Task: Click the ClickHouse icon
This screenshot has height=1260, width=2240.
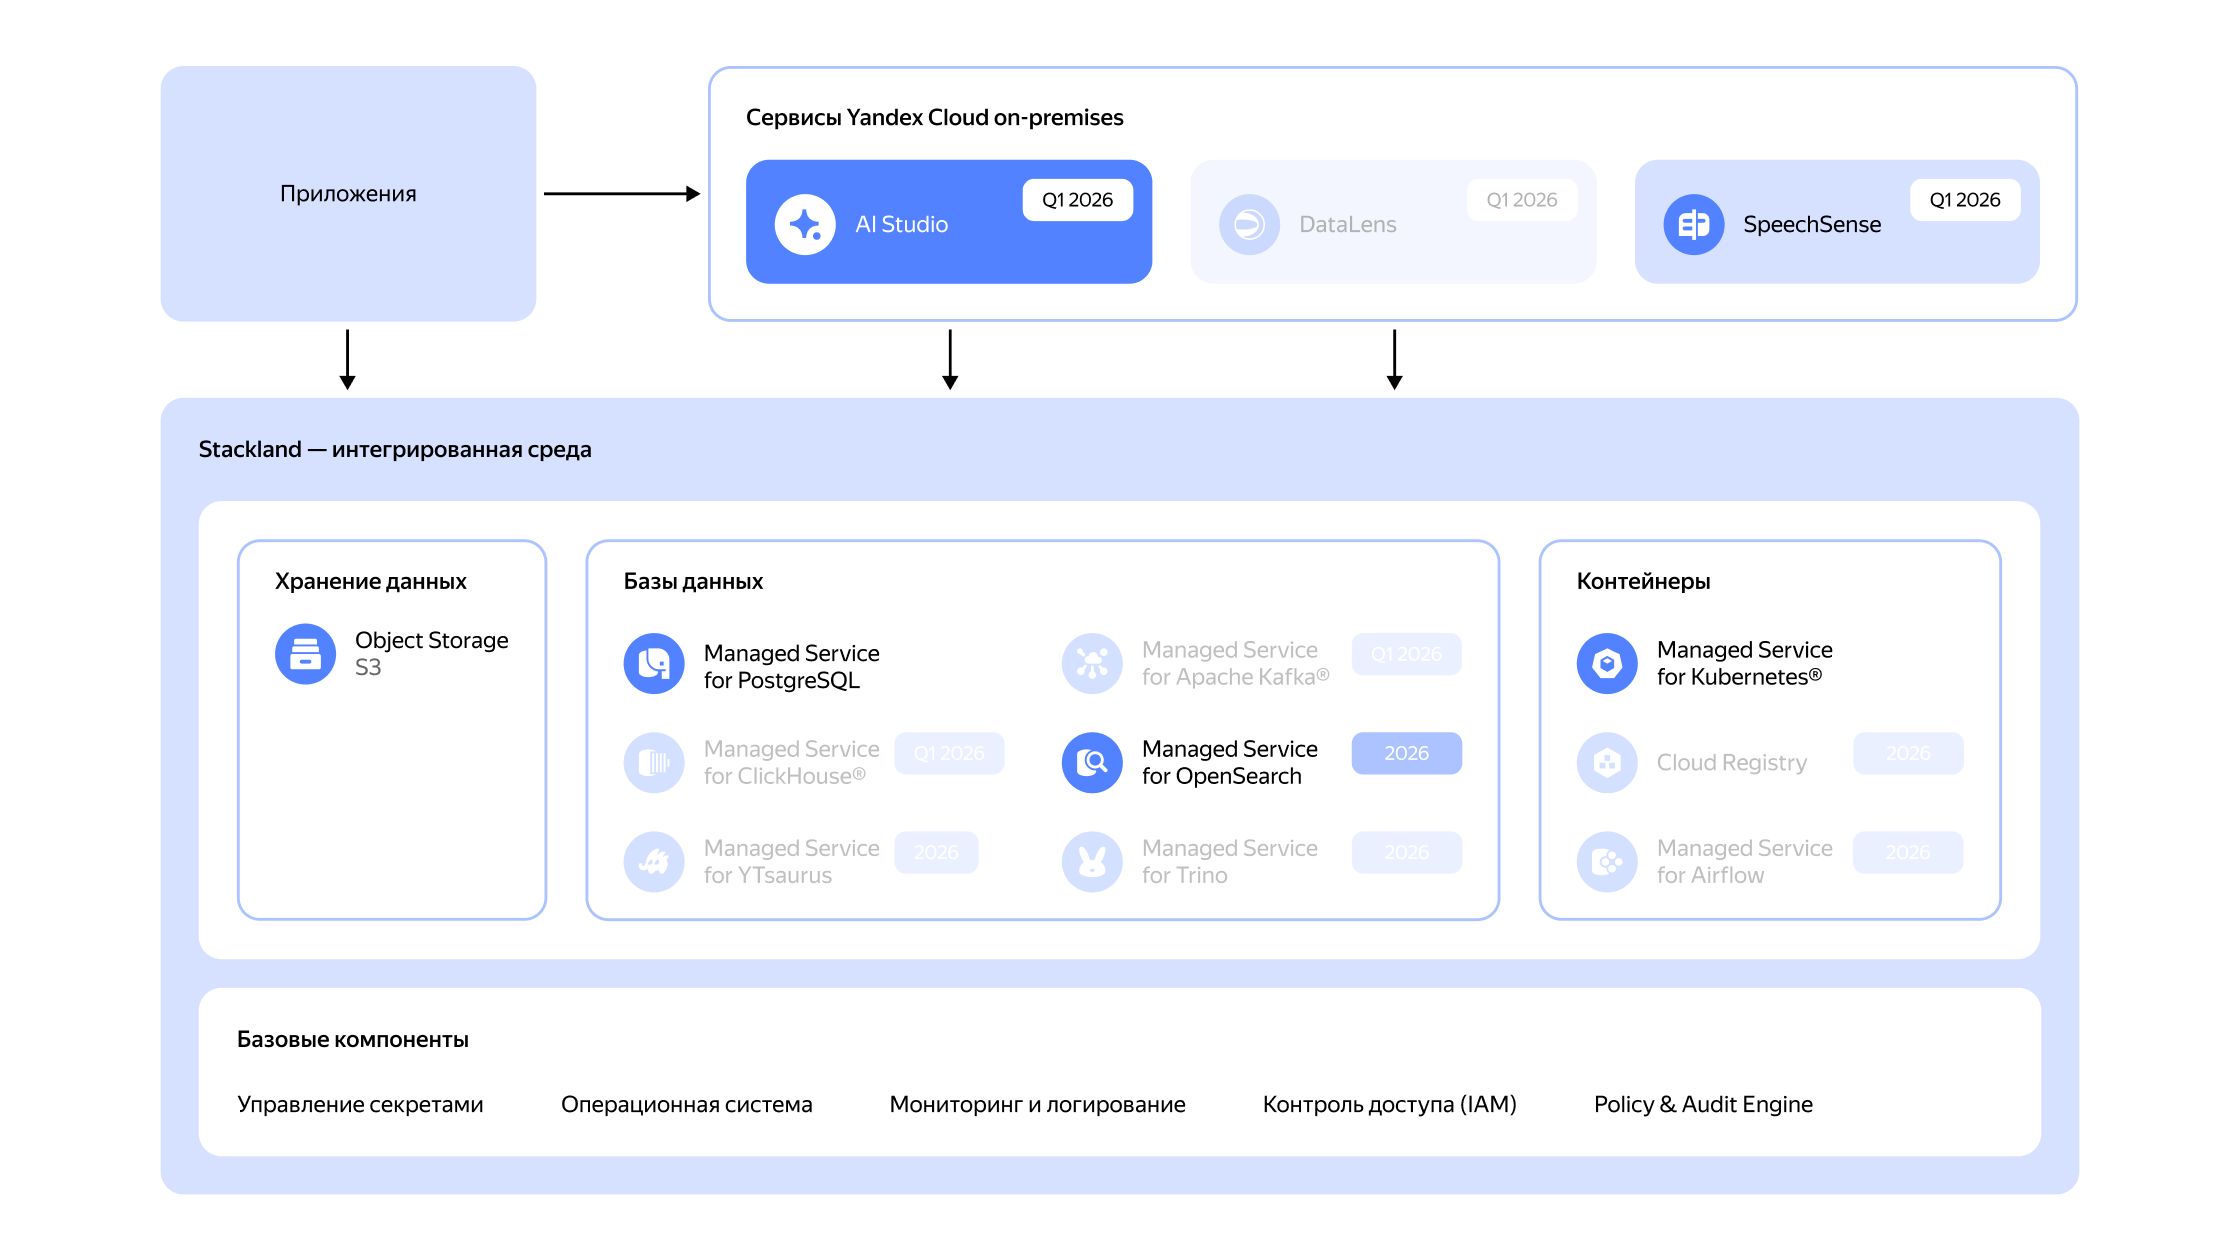Action: [654, 763]
